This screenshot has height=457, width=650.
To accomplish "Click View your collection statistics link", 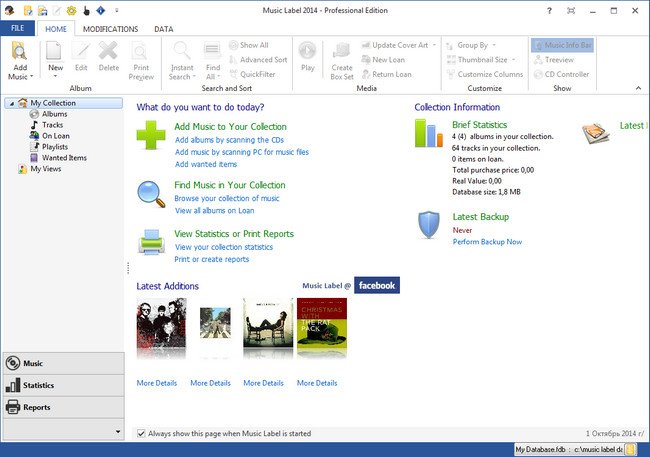I will pos(224,247).
